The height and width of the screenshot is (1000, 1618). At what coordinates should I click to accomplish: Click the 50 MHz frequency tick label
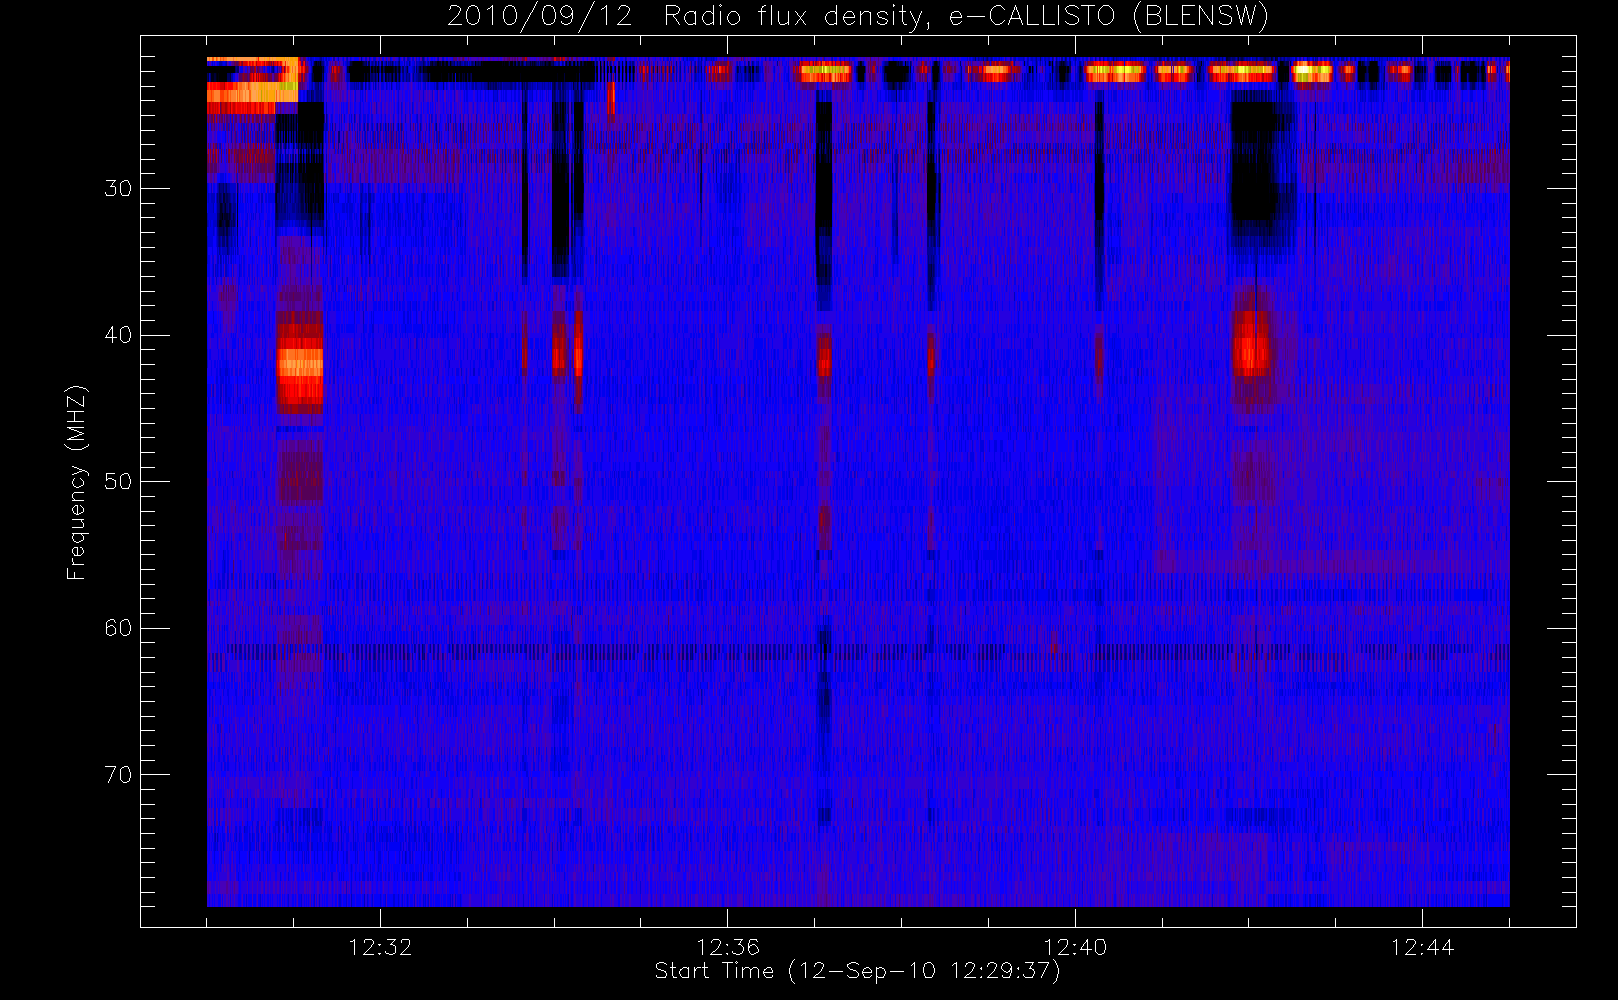pyautogui.click(x=118, y=482)
